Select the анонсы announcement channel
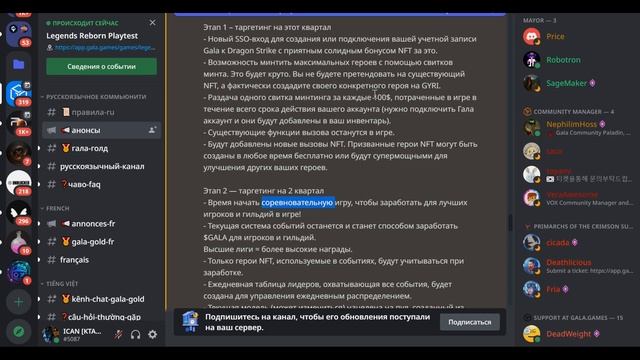Screen dimensions: 640x360 pos(101,130)
